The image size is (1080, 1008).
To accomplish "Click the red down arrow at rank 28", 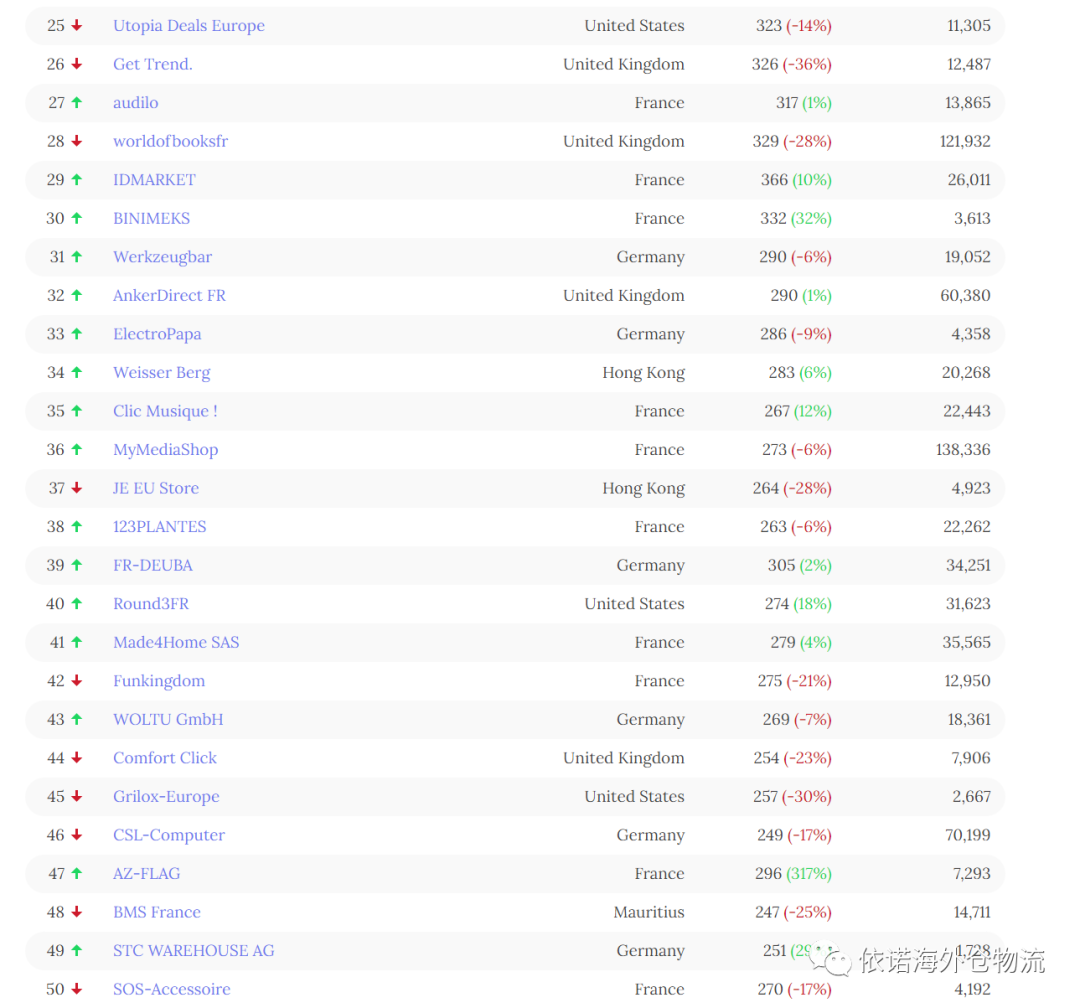I will click(76, 141).
